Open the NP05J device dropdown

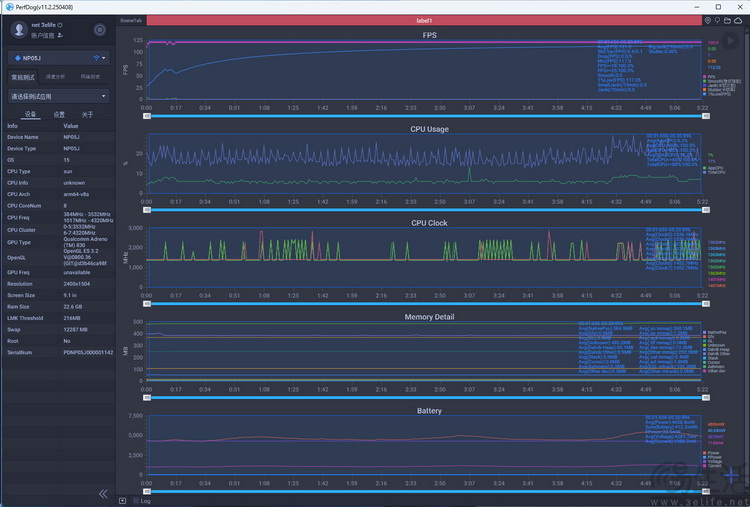point(58,58)
